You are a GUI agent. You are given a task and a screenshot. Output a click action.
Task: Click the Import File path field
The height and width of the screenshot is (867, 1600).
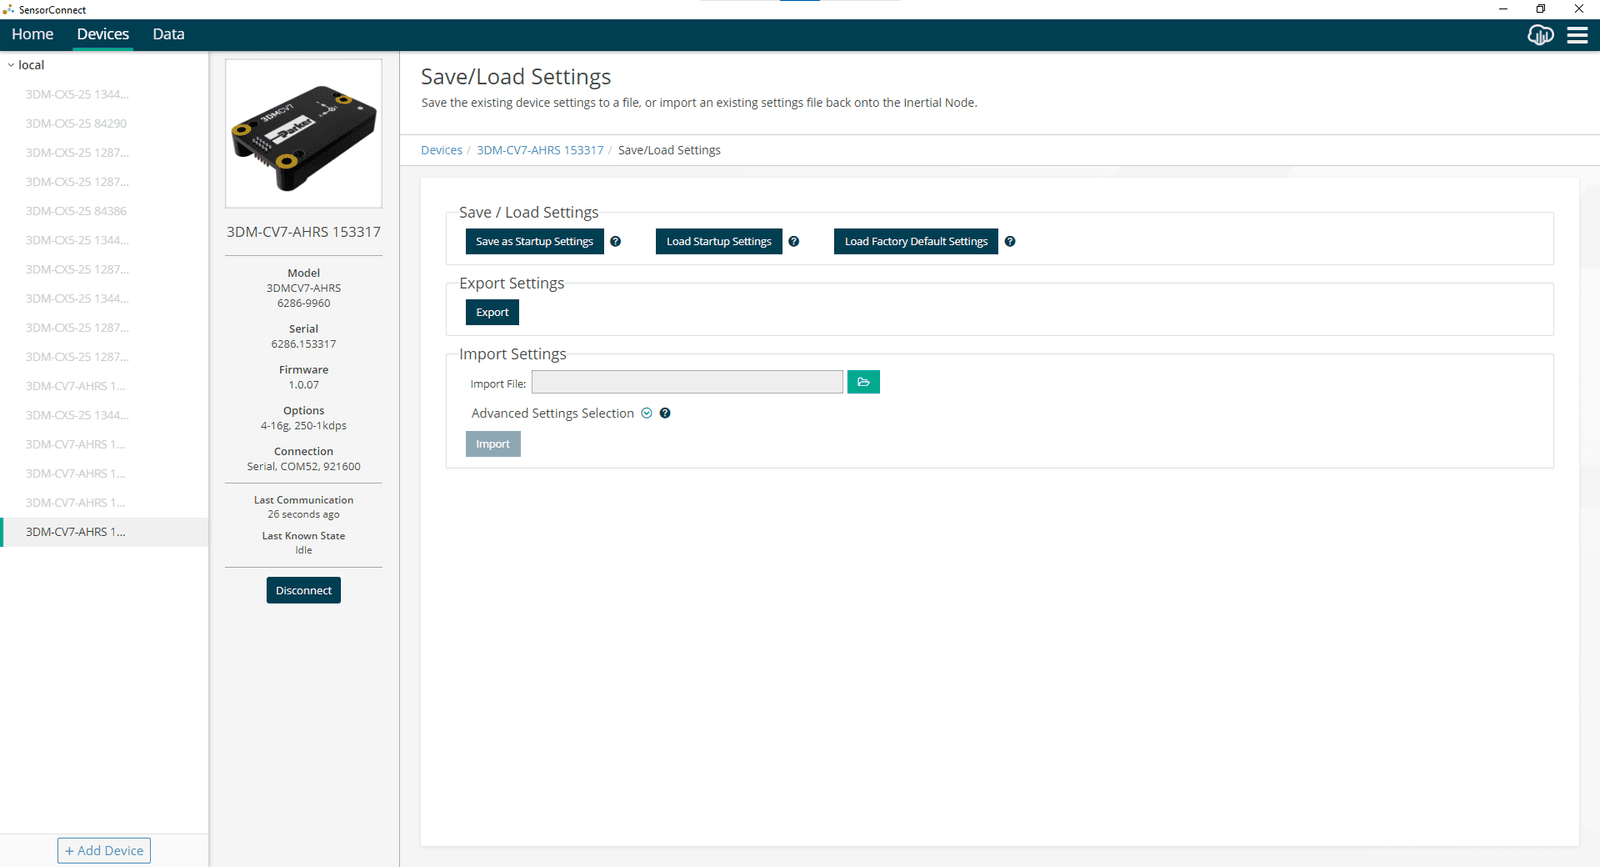coord(687,382)
